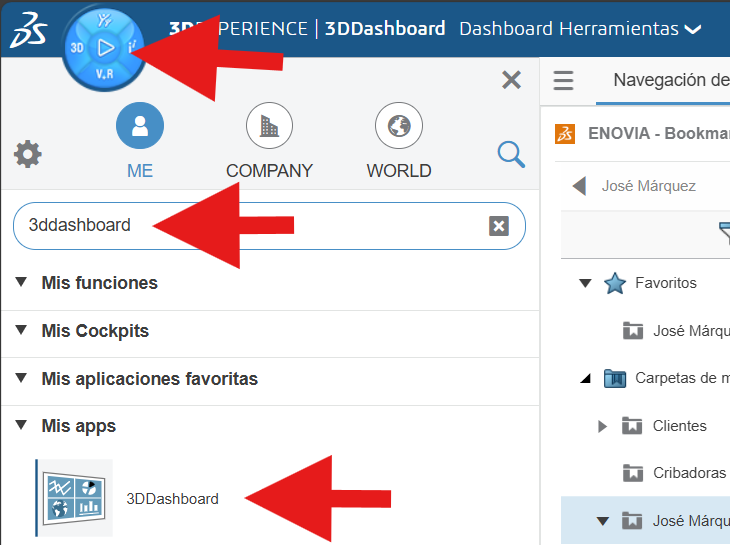
Task: Open settings gear in Compass panel
Action: click(x=27, y=154)
